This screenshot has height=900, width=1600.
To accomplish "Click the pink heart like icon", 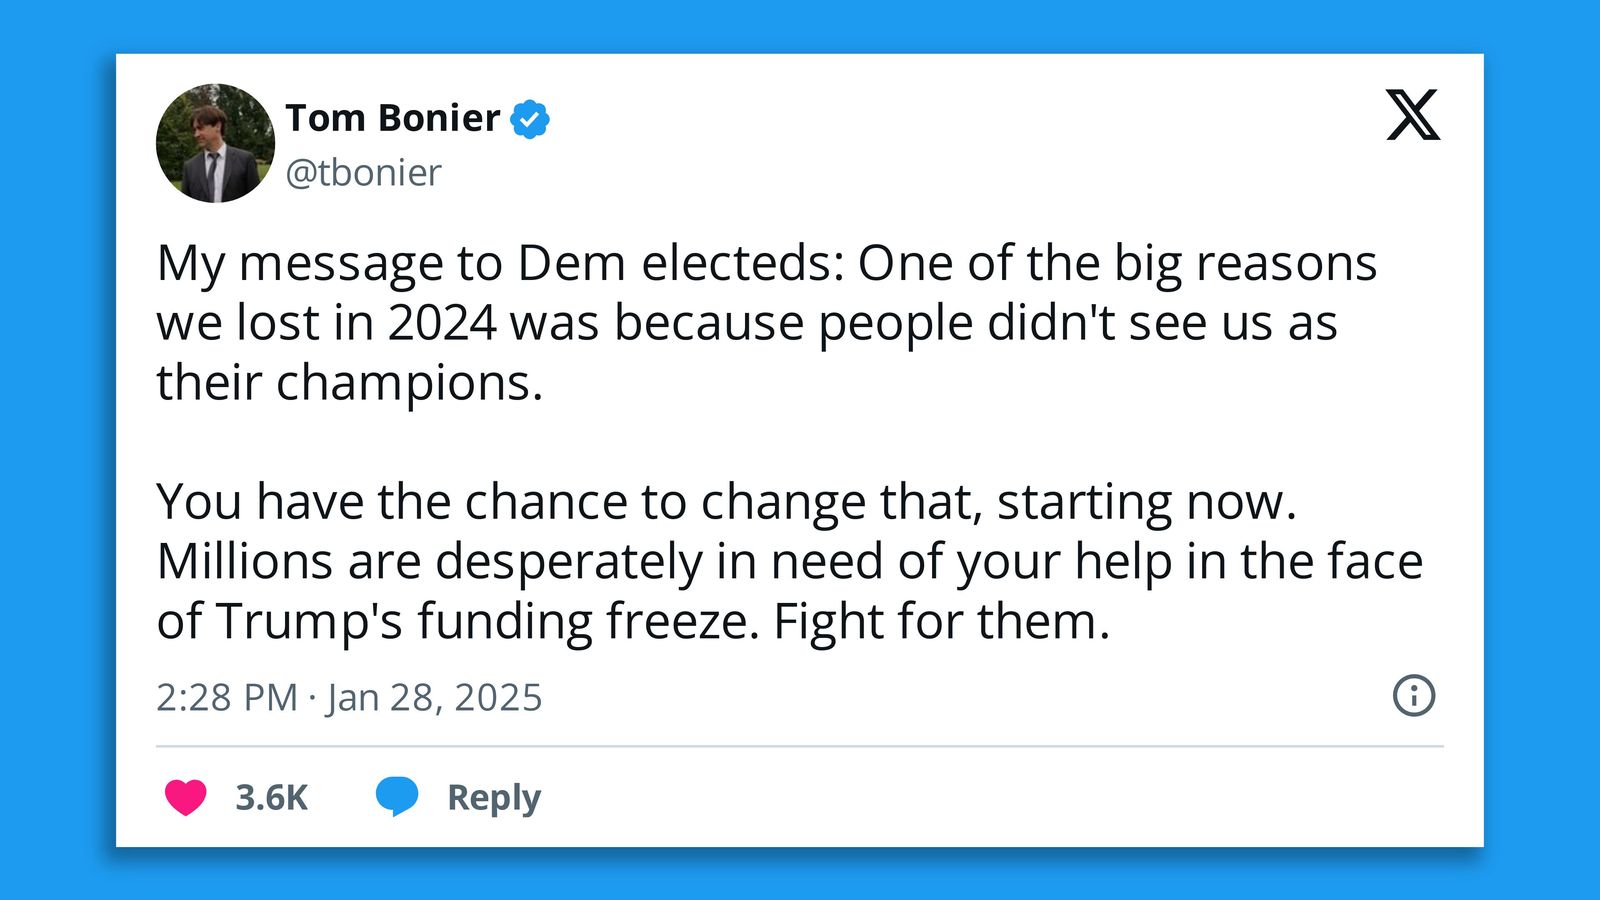I will [185, 797].
